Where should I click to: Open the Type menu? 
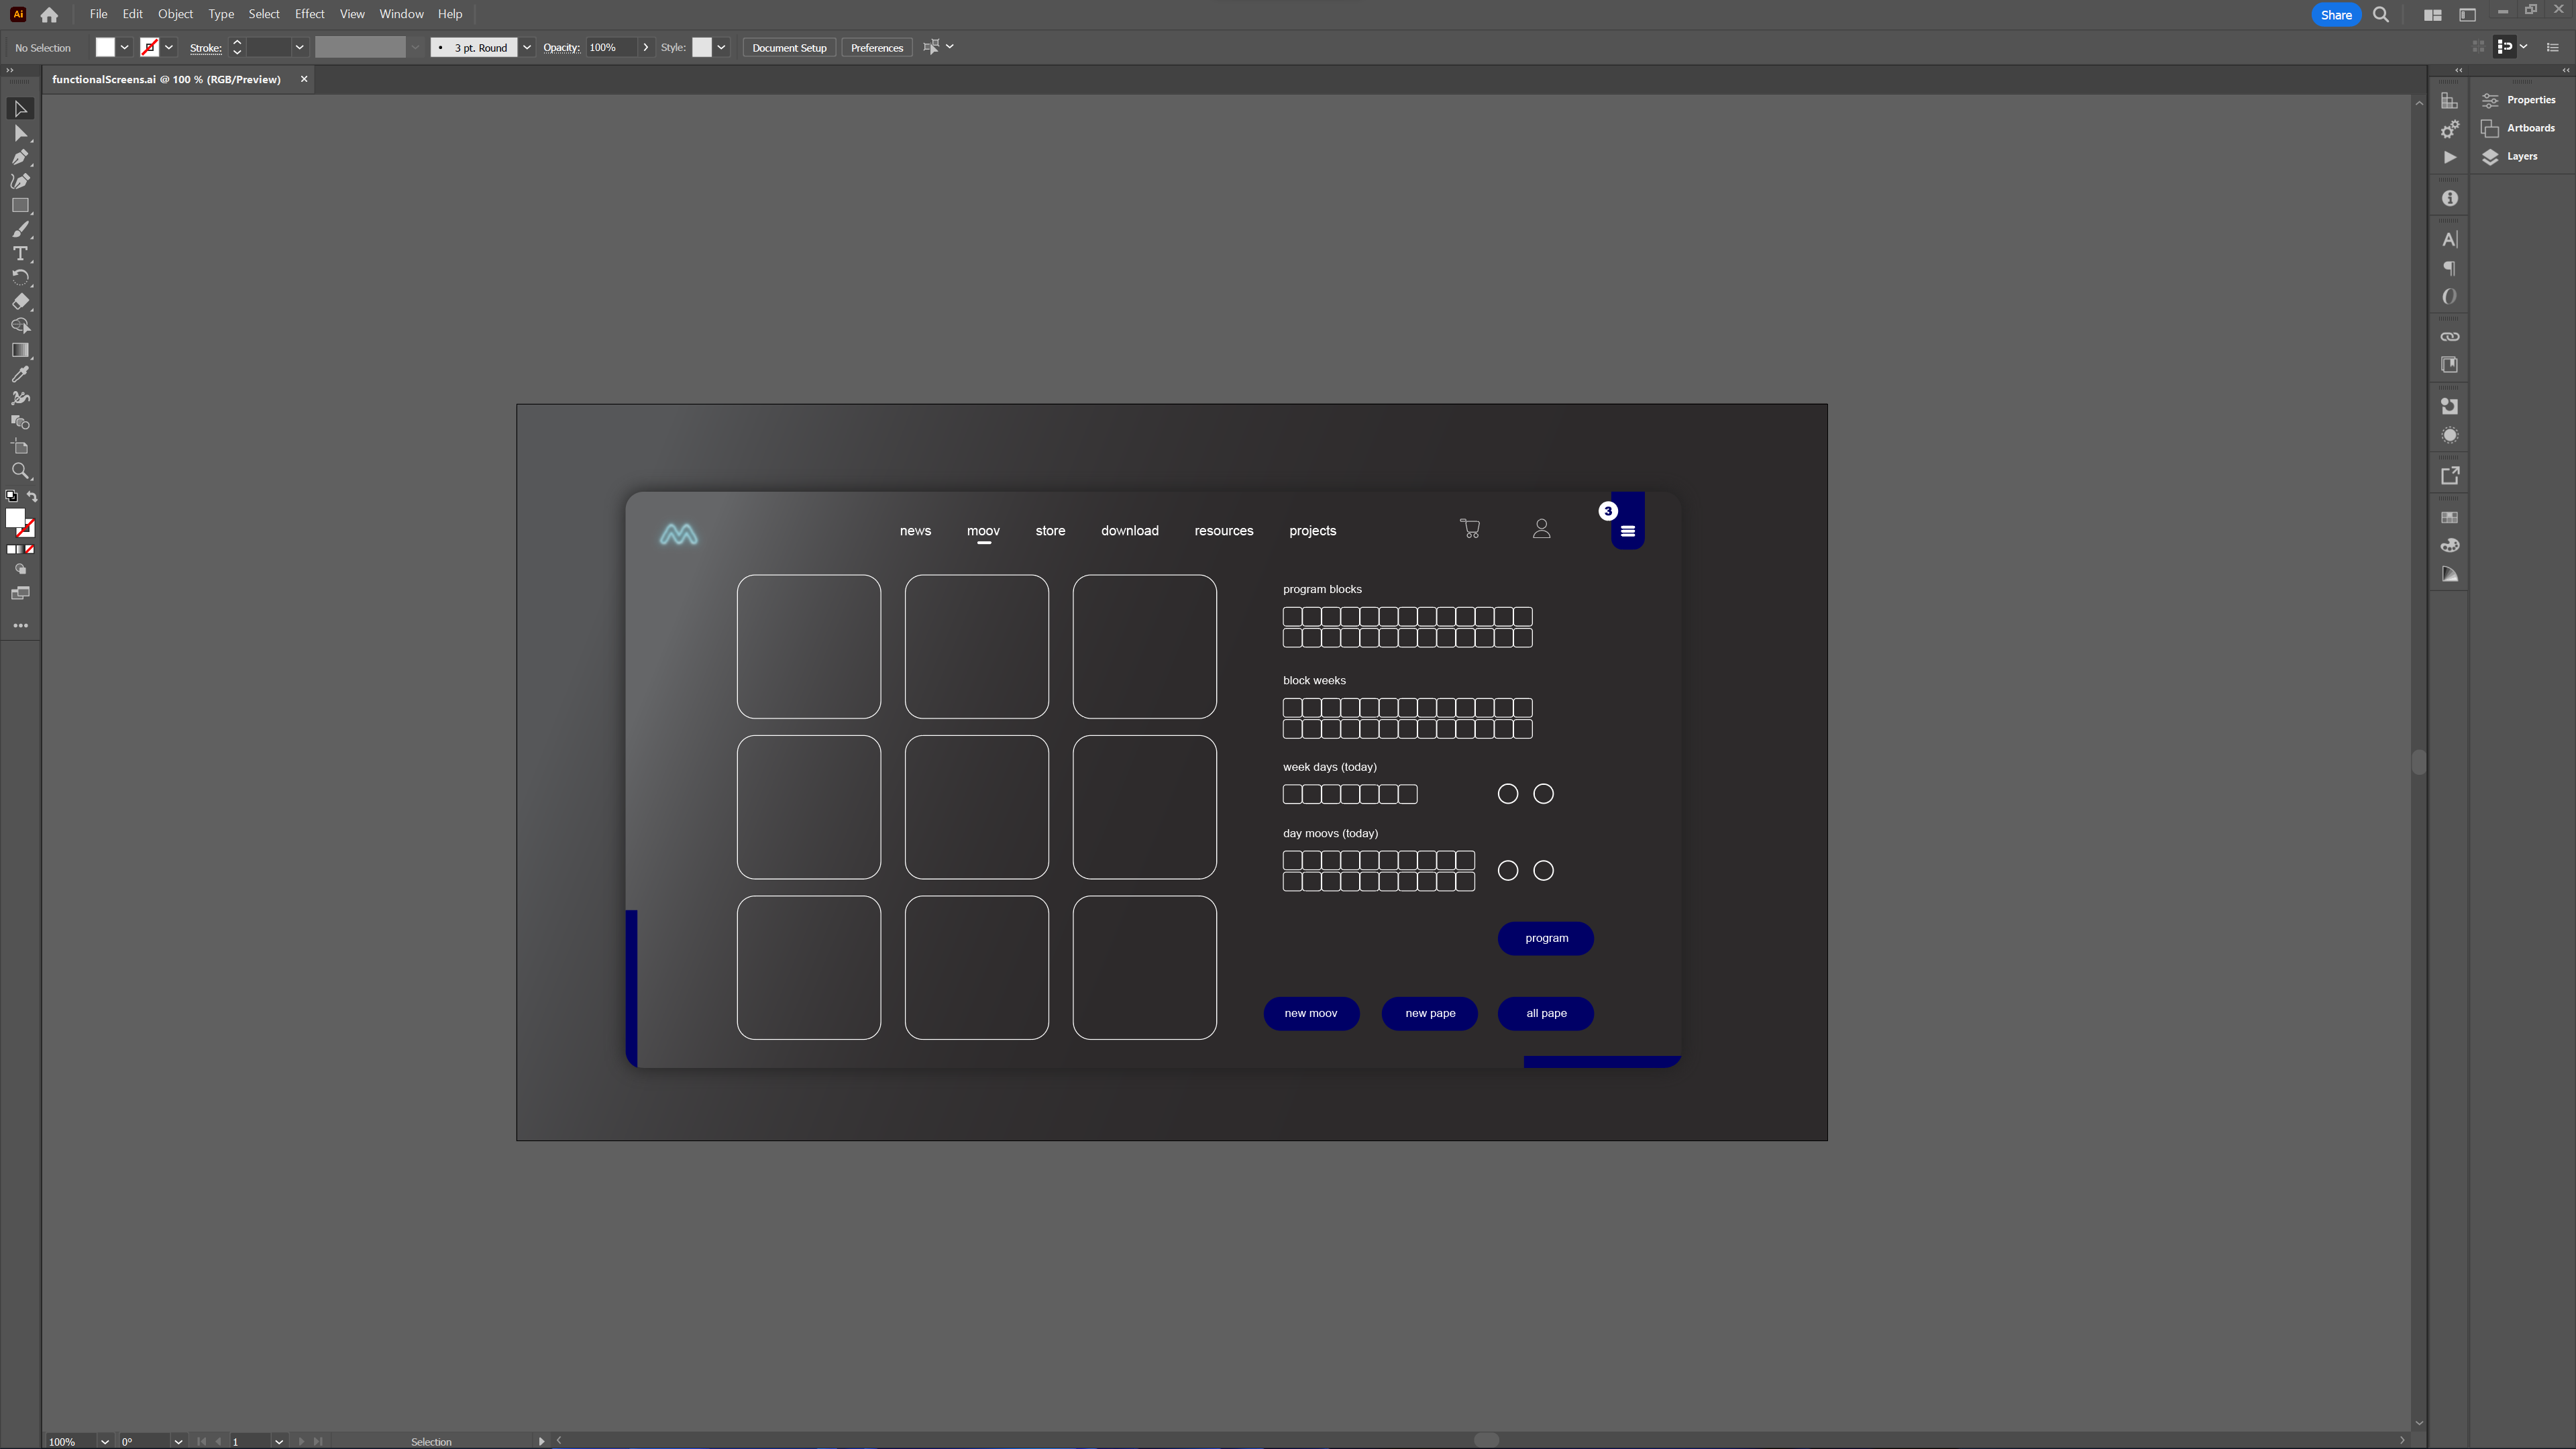221,14
